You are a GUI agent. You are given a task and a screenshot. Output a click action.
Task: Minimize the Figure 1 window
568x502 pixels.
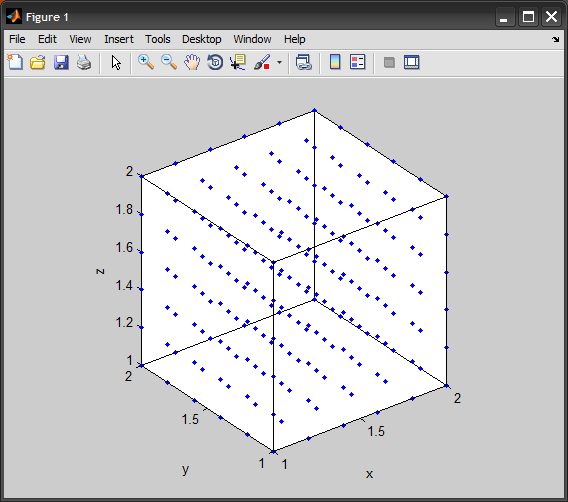point(505,17)
